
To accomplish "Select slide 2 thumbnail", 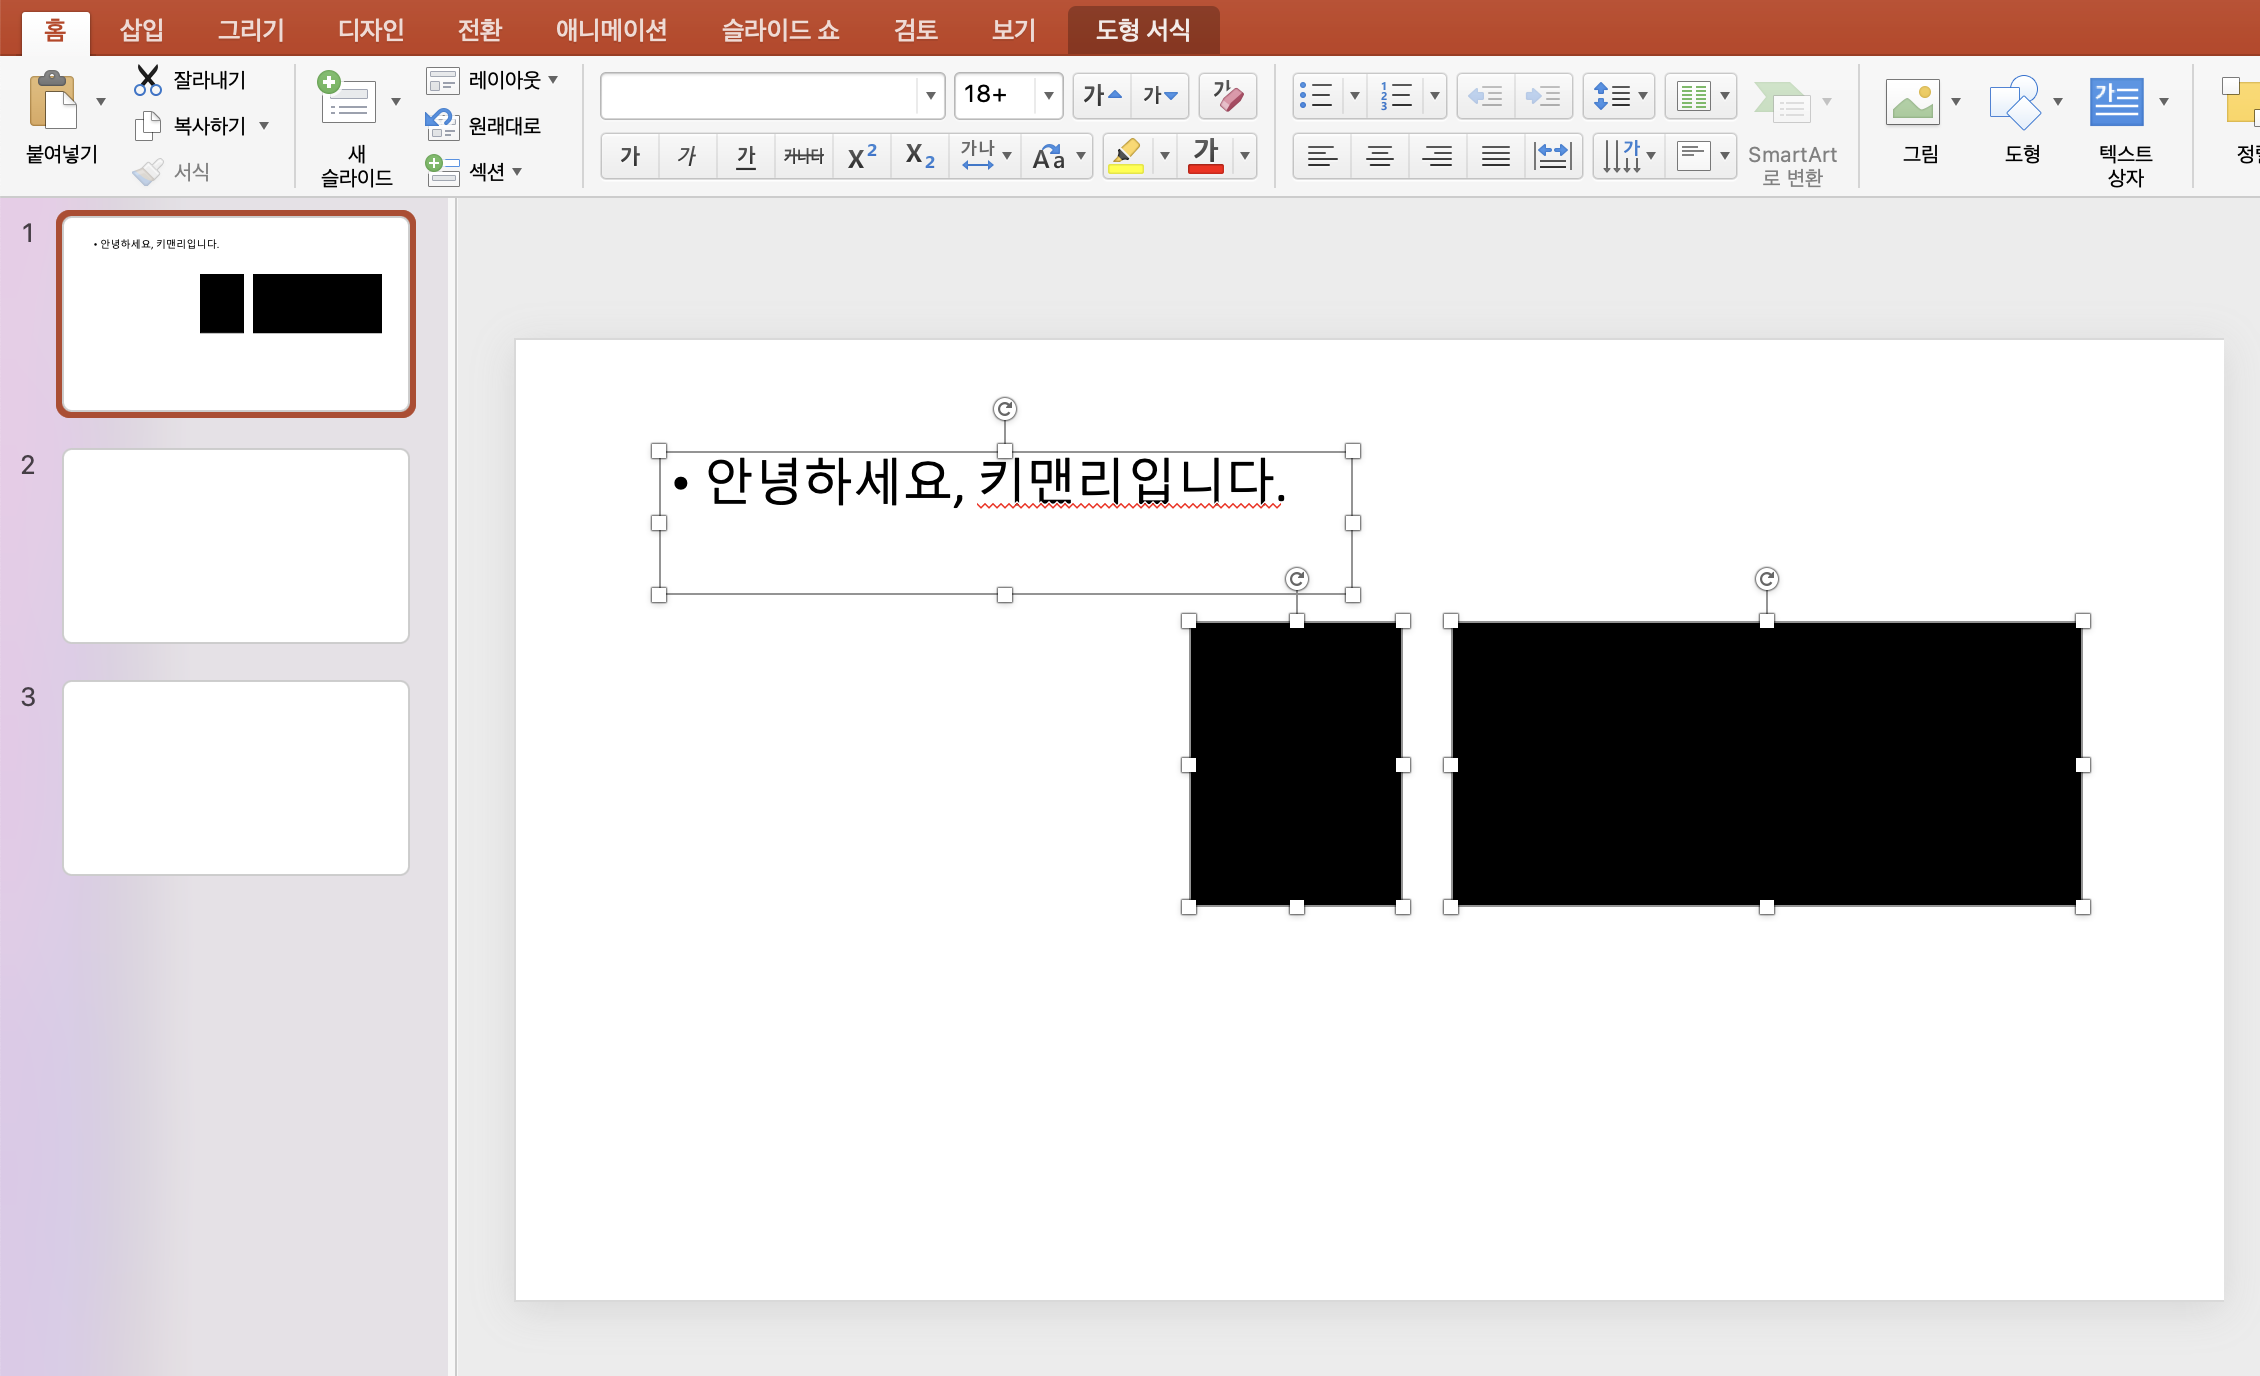I will (236, 546).
